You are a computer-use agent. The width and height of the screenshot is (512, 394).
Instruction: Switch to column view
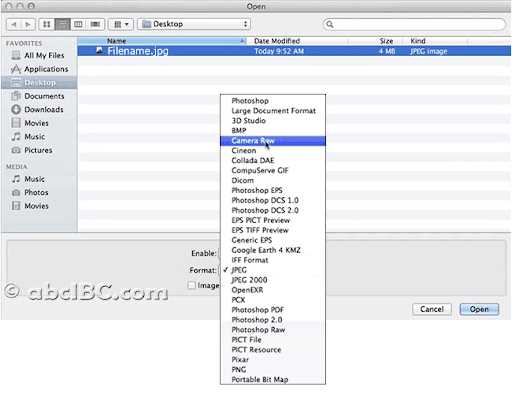(78, 24)
